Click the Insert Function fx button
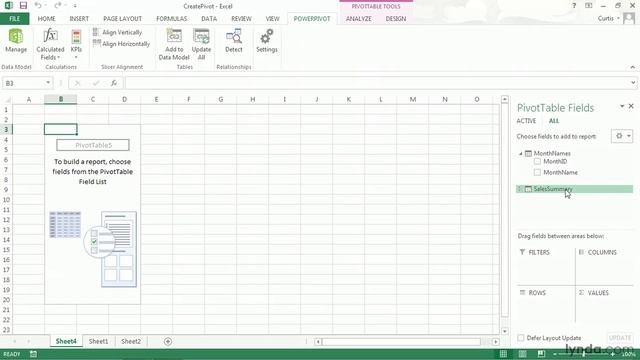Viewport: 640px width, 360px height. pyautogui.click(x=114, y=83)
